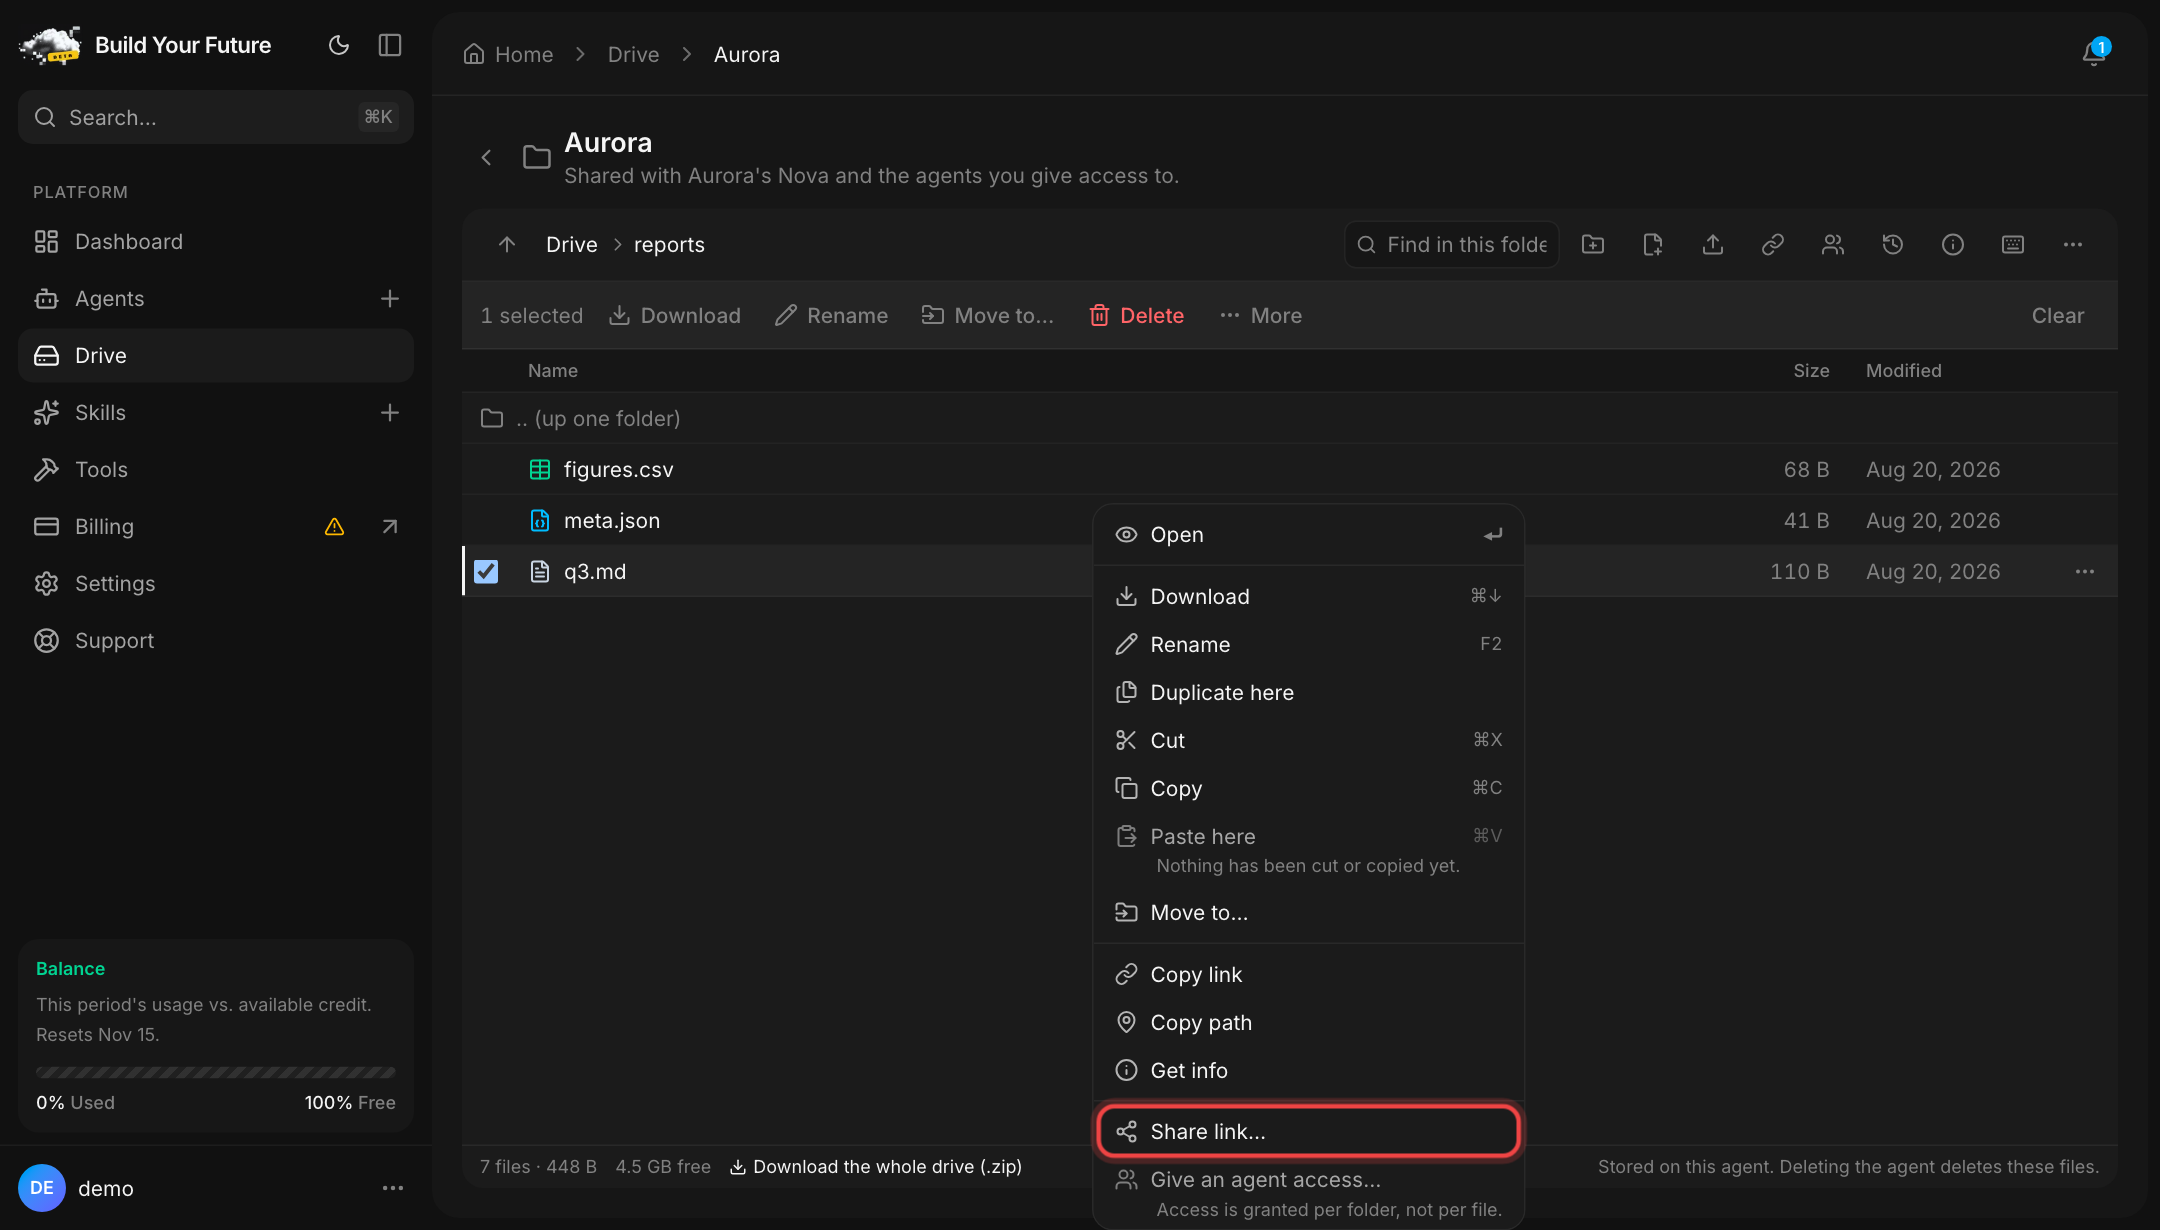Open agent access people icon in toolbar
Viewport: 2160px width, 1230px height.
(x=1833, y=245)
